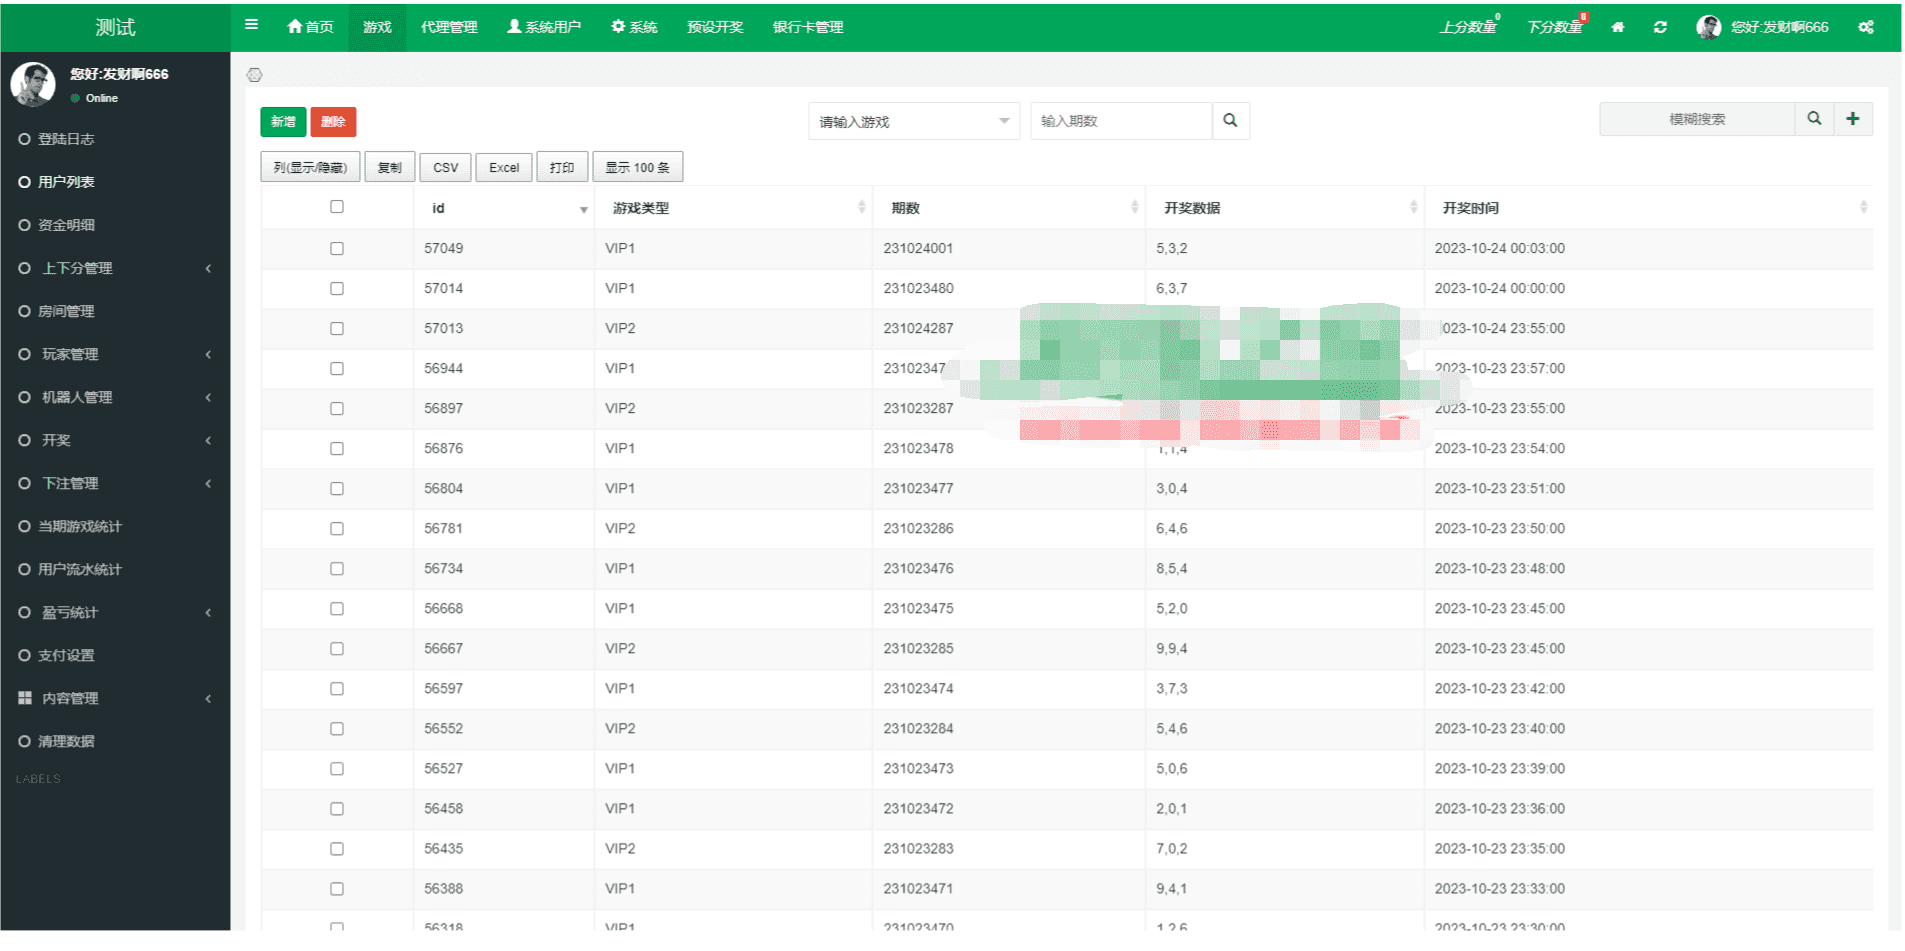Viewport: 1905px width, 951px height.
Task: Click the Excel export button
Action: click(504, 167)
